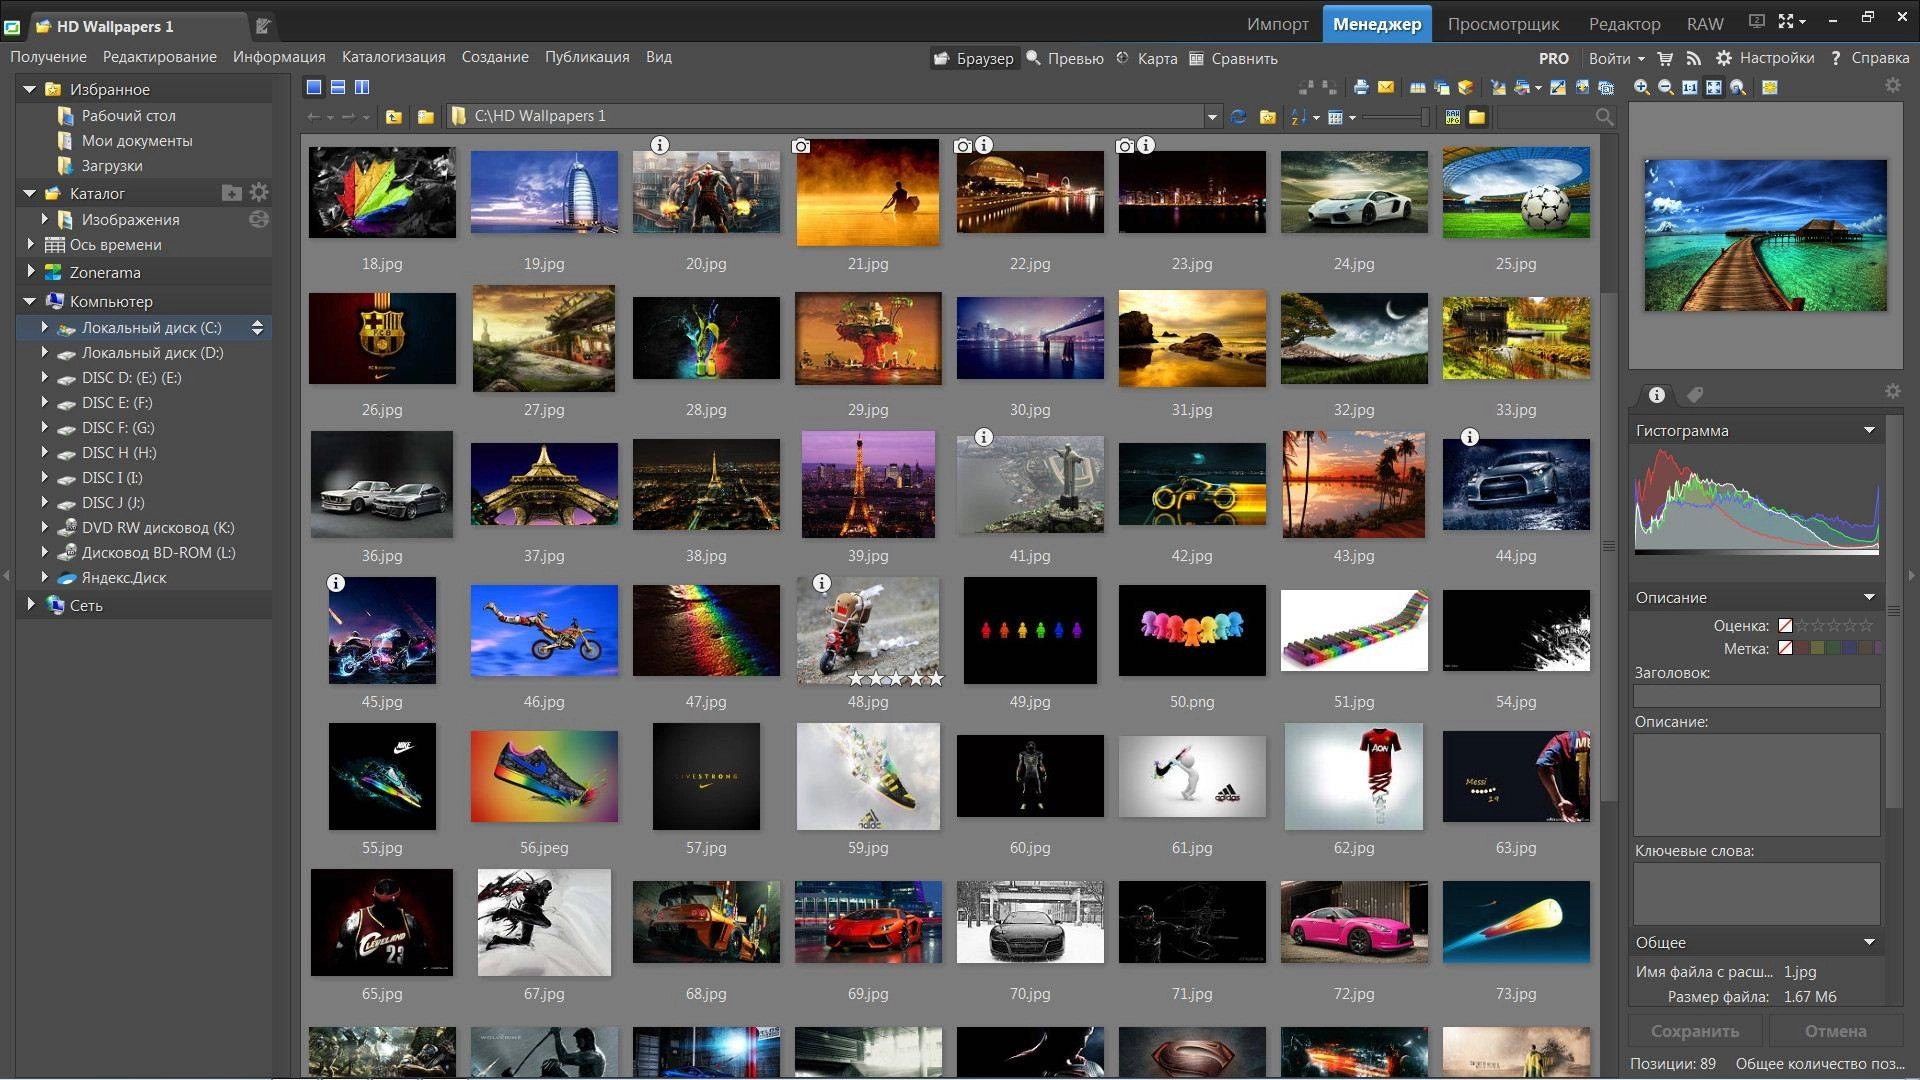This screenshot has width=1920, height=1080.
Task: Collapse the Избранное tree section
Action: 30,89
